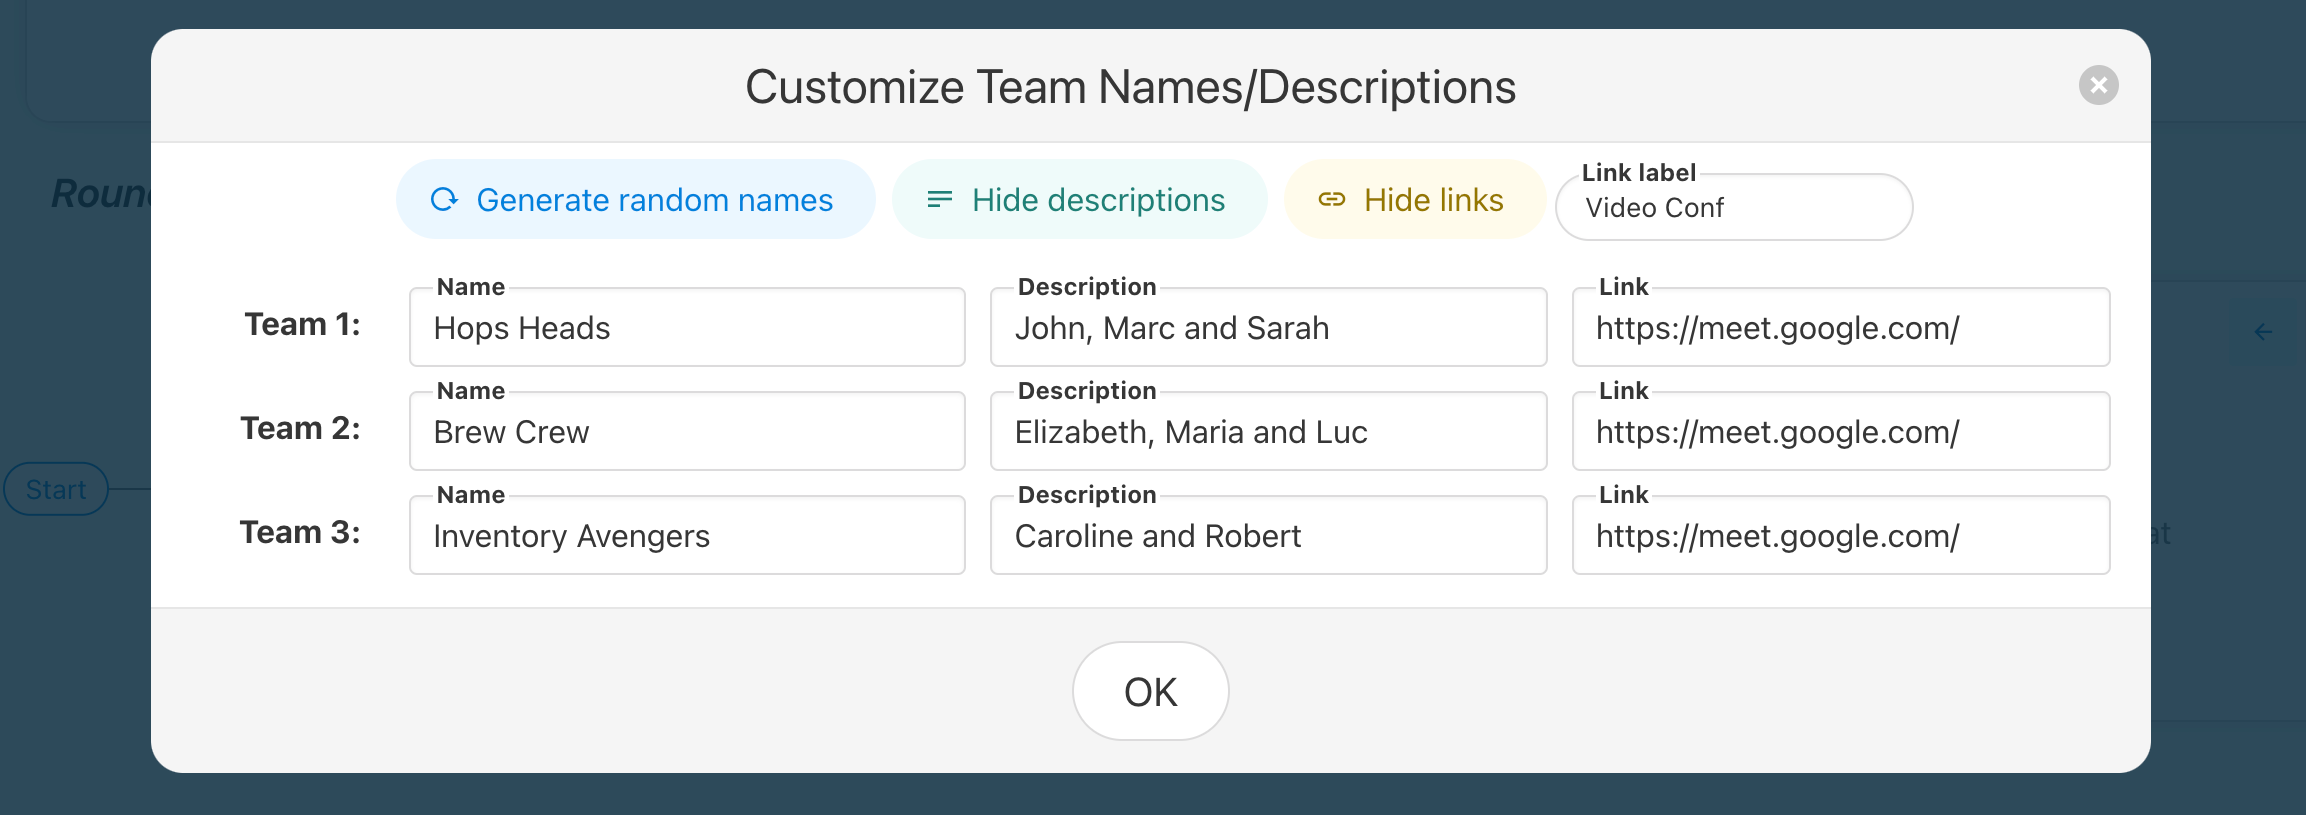Click the Start button in the background
Image resolution: width=2306 pixels, height=815 pixels.
pyautogui.click(x=56, y=489)
